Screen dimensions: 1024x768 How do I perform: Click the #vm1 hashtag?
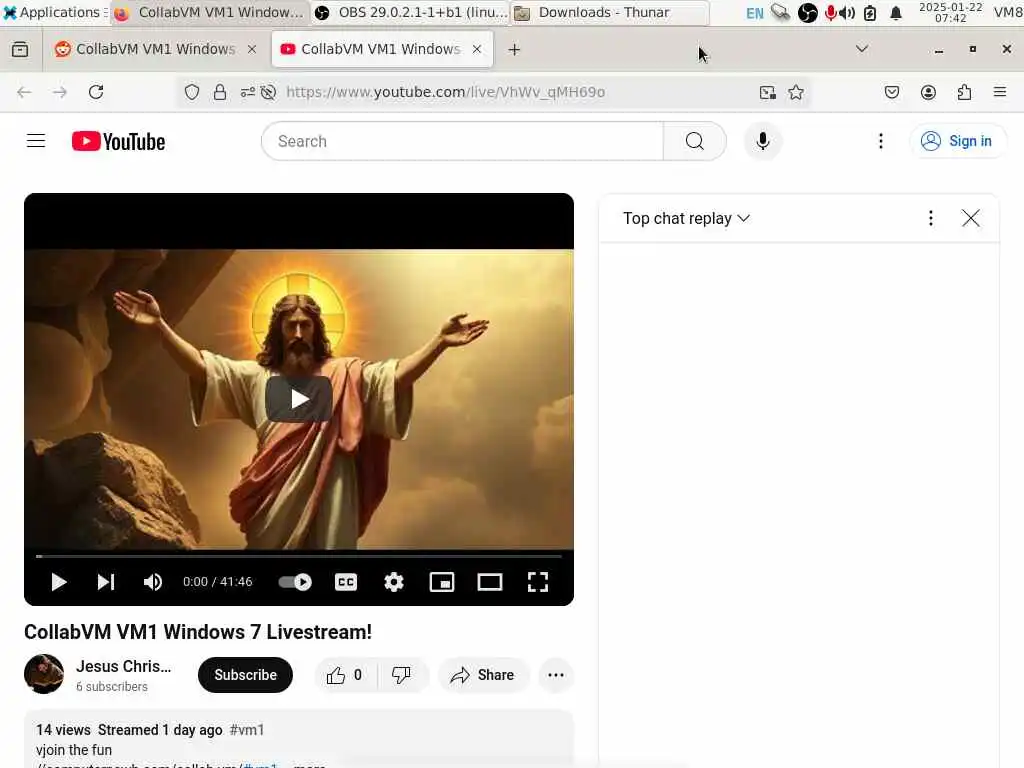[247, 730]
